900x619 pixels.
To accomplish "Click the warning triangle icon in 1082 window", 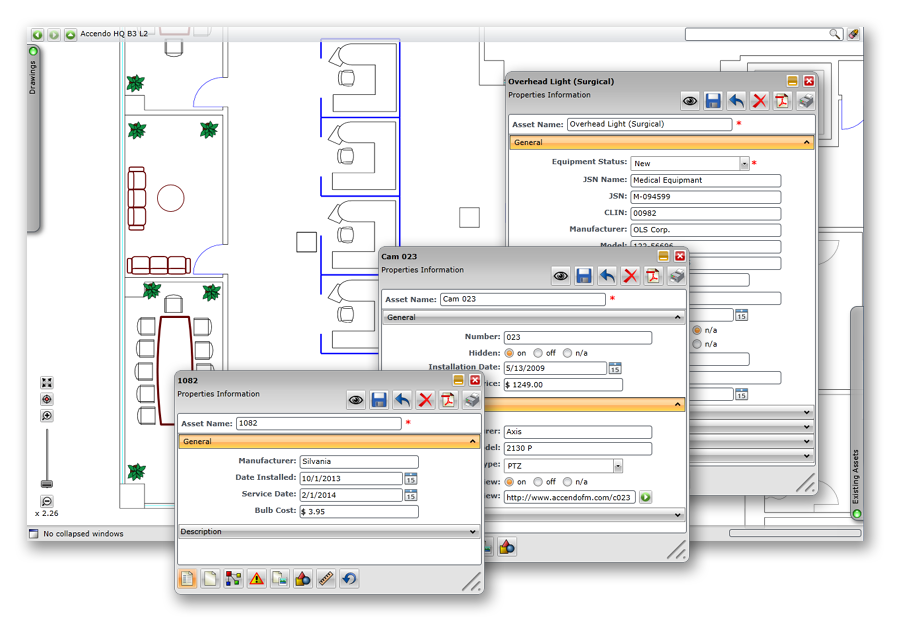I will point(257,578).
